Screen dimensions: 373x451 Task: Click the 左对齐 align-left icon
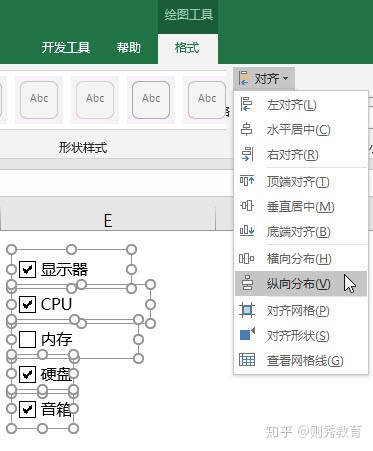[246, 104]
